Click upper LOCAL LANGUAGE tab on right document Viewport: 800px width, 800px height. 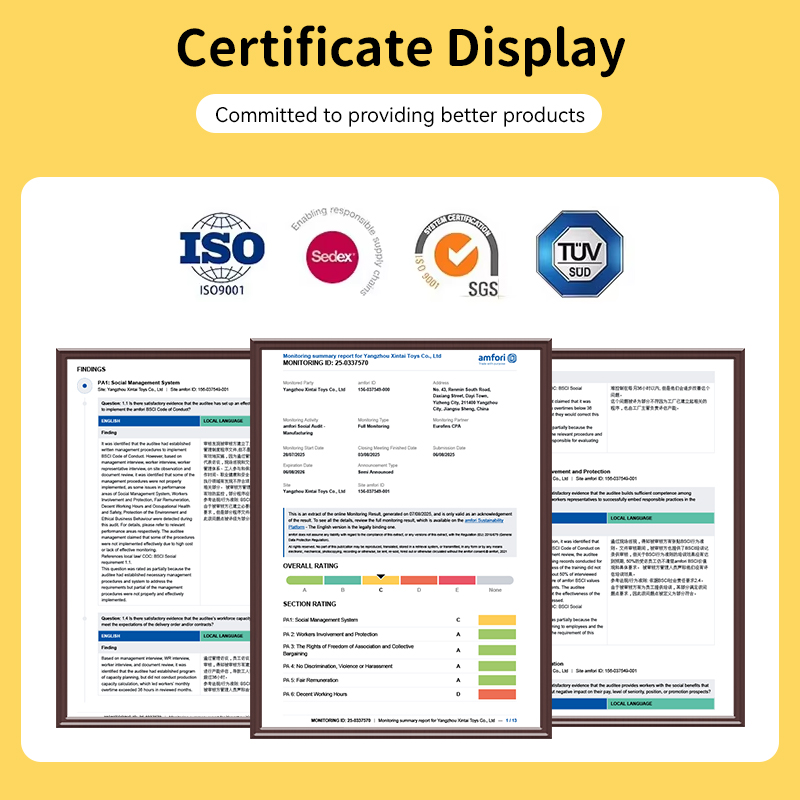(x=661, y=518)
